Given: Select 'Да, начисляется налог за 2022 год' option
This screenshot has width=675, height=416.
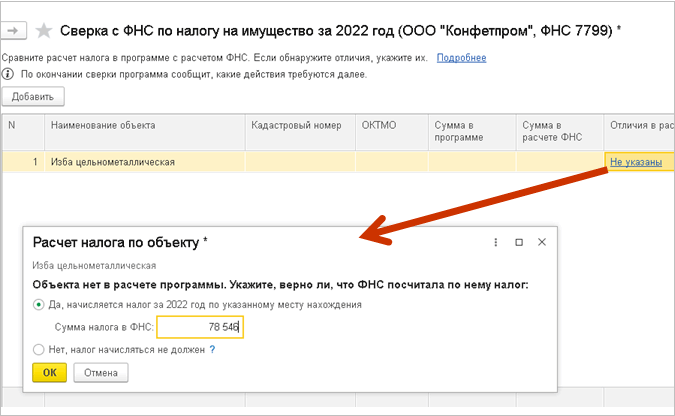Looking at the screenshot, I should (39, 304).
